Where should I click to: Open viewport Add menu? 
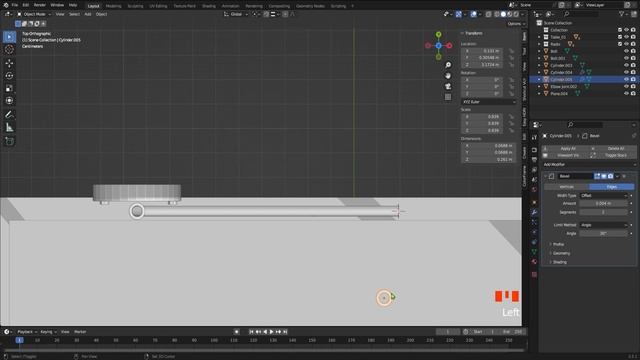coord(88,14)
